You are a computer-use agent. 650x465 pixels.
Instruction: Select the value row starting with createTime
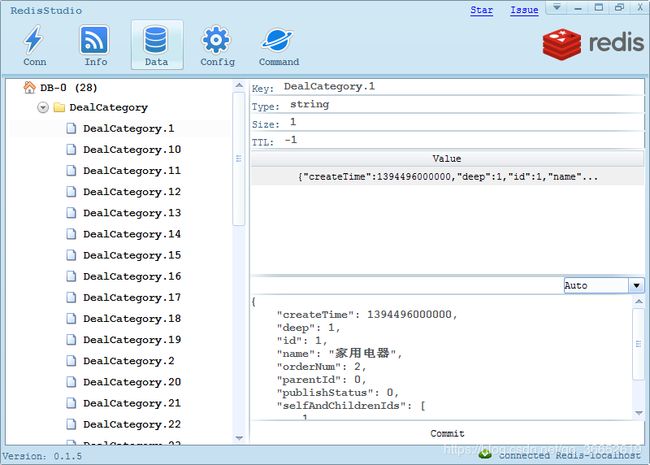click(447, 177)
